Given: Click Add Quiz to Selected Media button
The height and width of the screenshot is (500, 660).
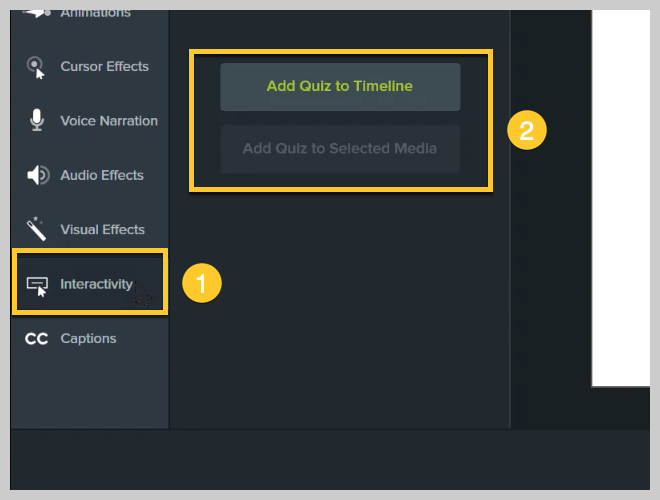Looking at the screenshot, I should (x=340, y=149).
